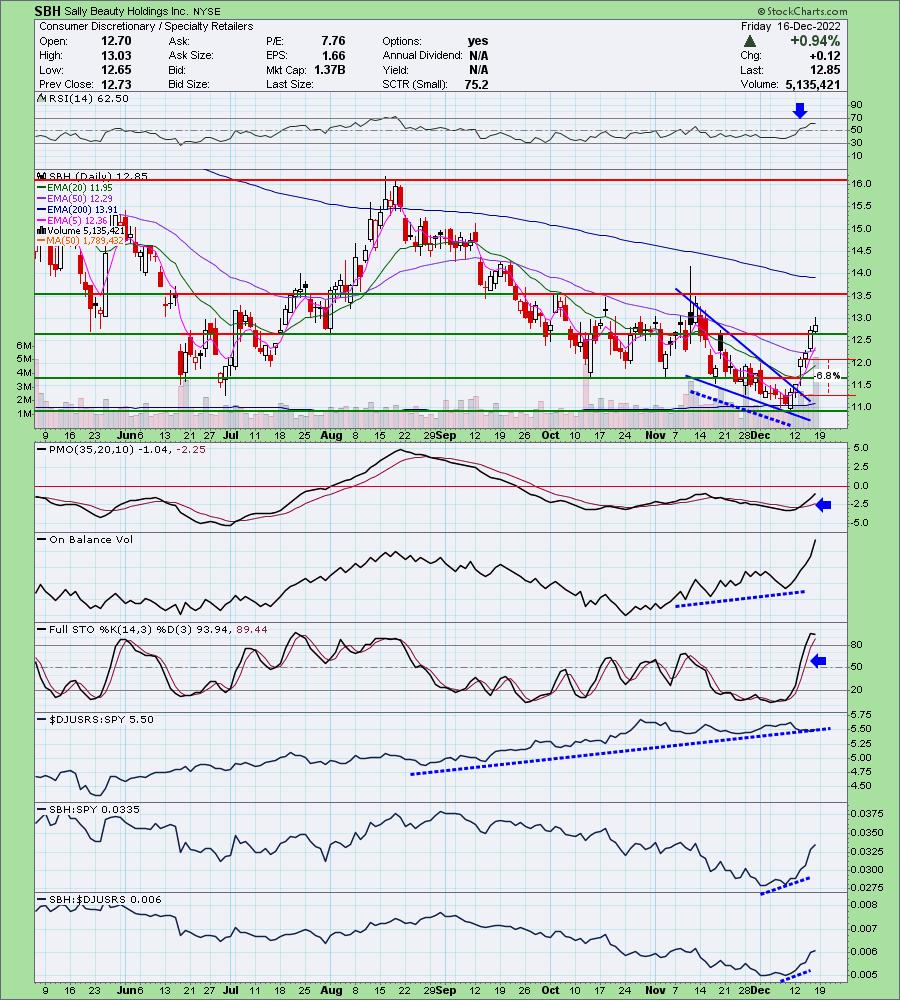Click the header Volume value 5,135,421
Viewport: 900px width, 1000px height.
pyautogui.click(x=813, y=84)
